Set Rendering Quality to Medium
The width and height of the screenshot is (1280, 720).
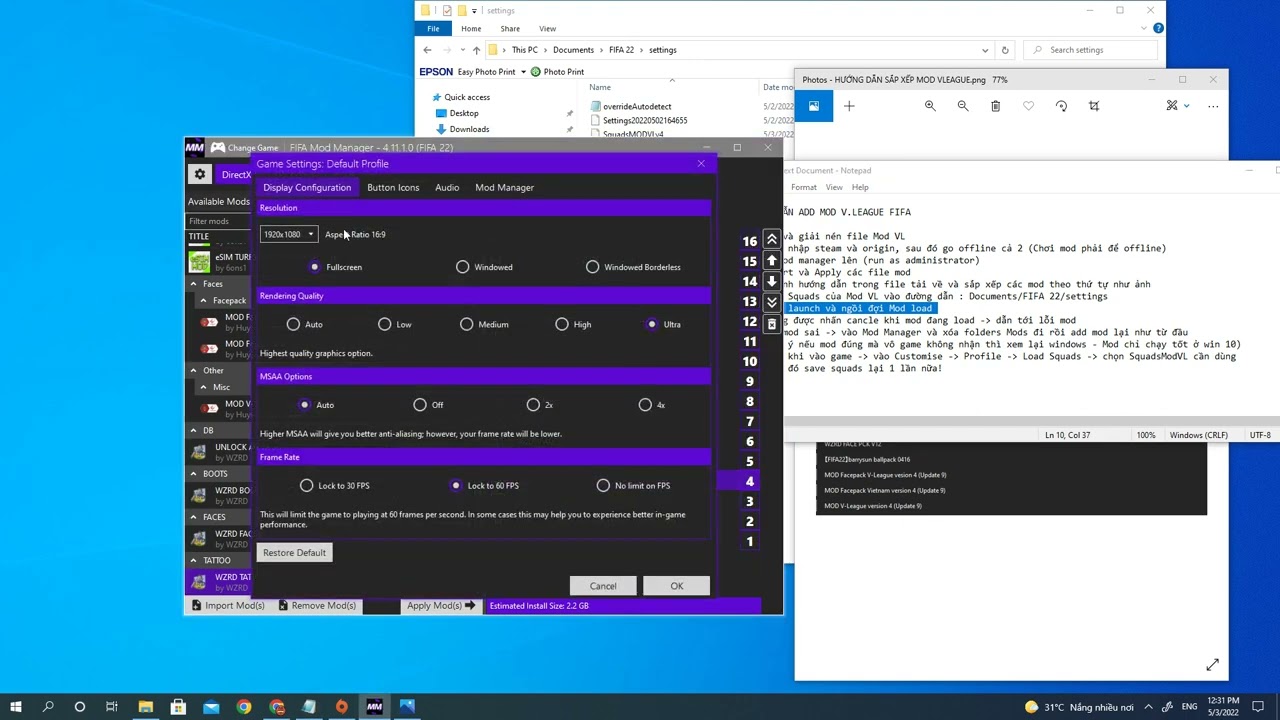coord(485,324)
